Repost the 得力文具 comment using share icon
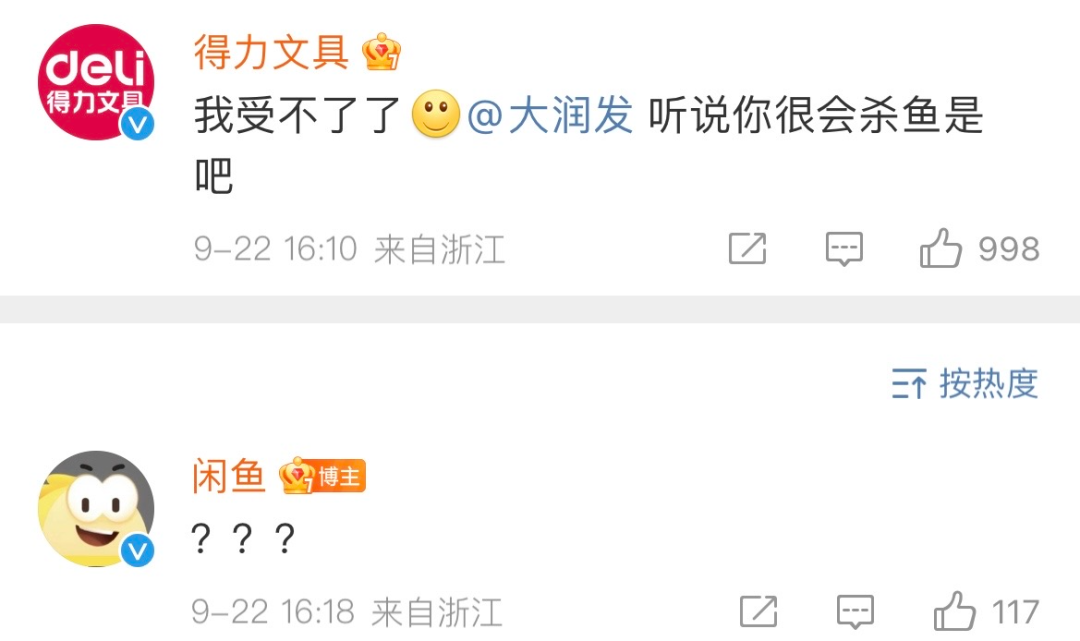This screenshot has height=641, width=1080. coord(747,249)
